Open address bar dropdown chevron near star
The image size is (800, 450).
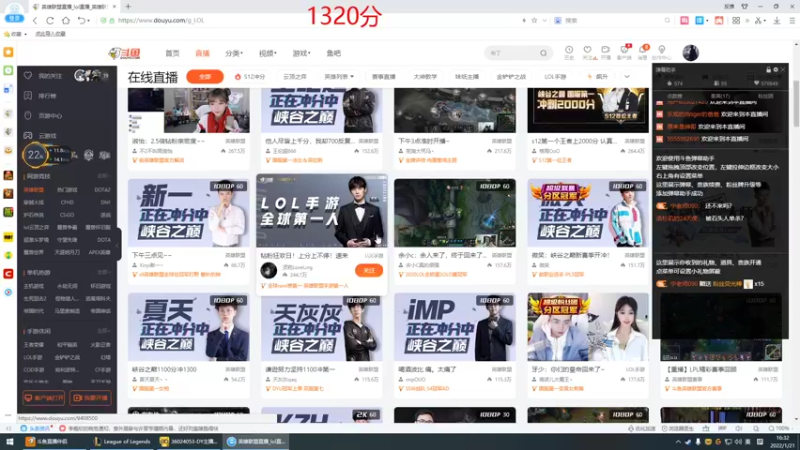(x=544, y=20)
